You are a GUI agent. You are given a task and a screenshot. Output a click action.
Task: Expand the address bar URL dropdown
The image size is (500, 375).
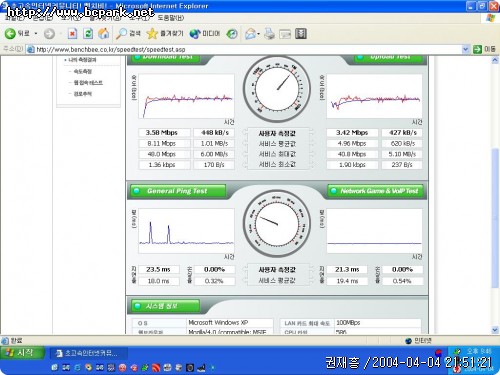pyautogui.click(x=465, y=49)
